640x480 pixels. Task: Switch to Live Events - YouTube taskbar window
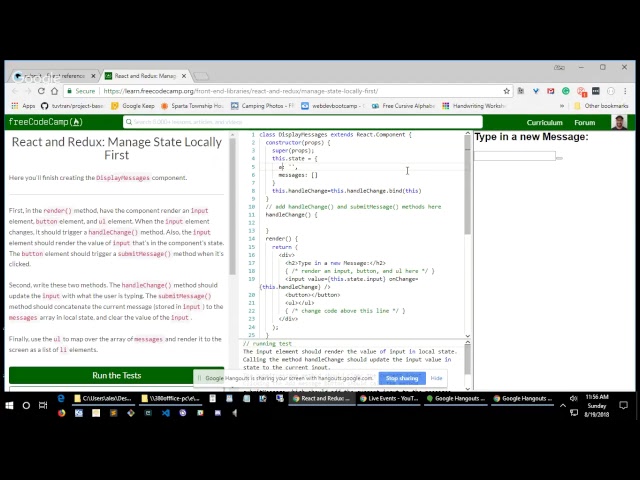[x=389, y=398]
